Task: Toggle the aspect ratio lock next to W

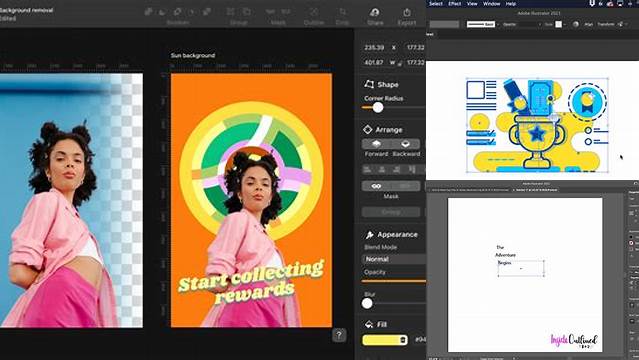Action: pos(400,63)
